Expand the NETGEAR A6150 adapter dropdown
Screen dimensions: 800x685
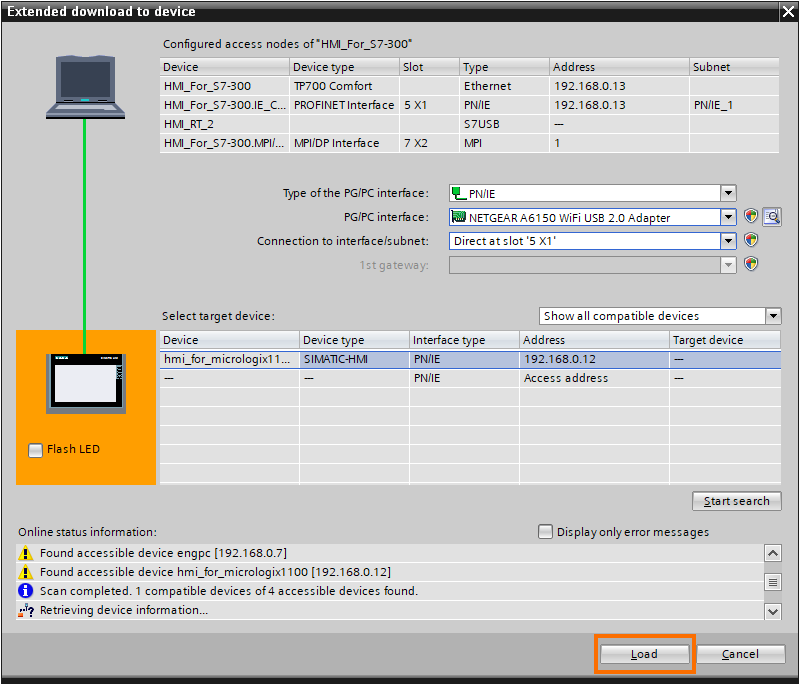729,217
